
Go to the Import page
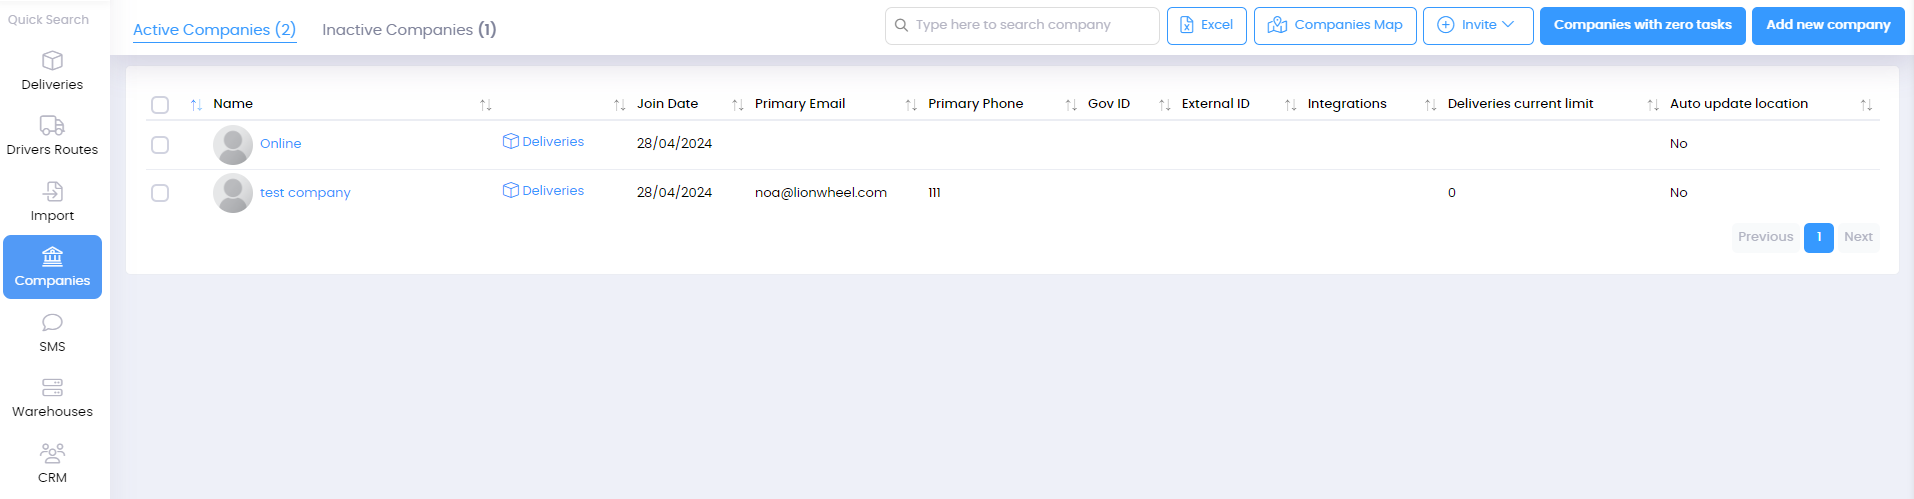[52, 202]
